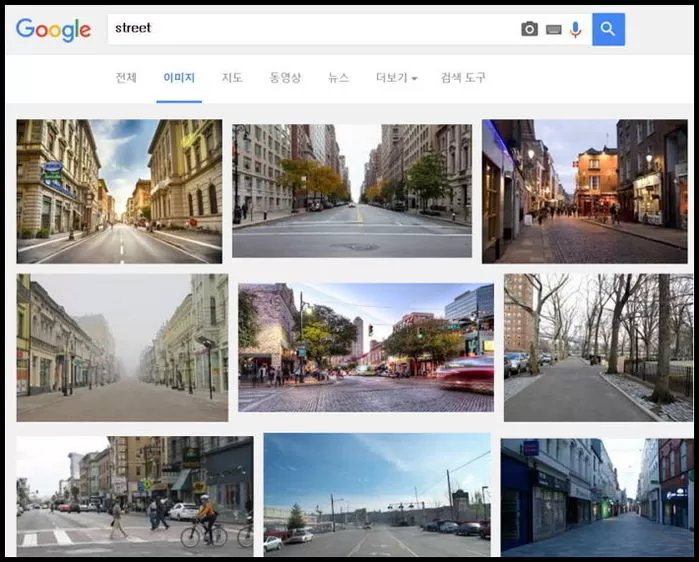Expand the 더보기 dropdown menu

coord(396,78)
